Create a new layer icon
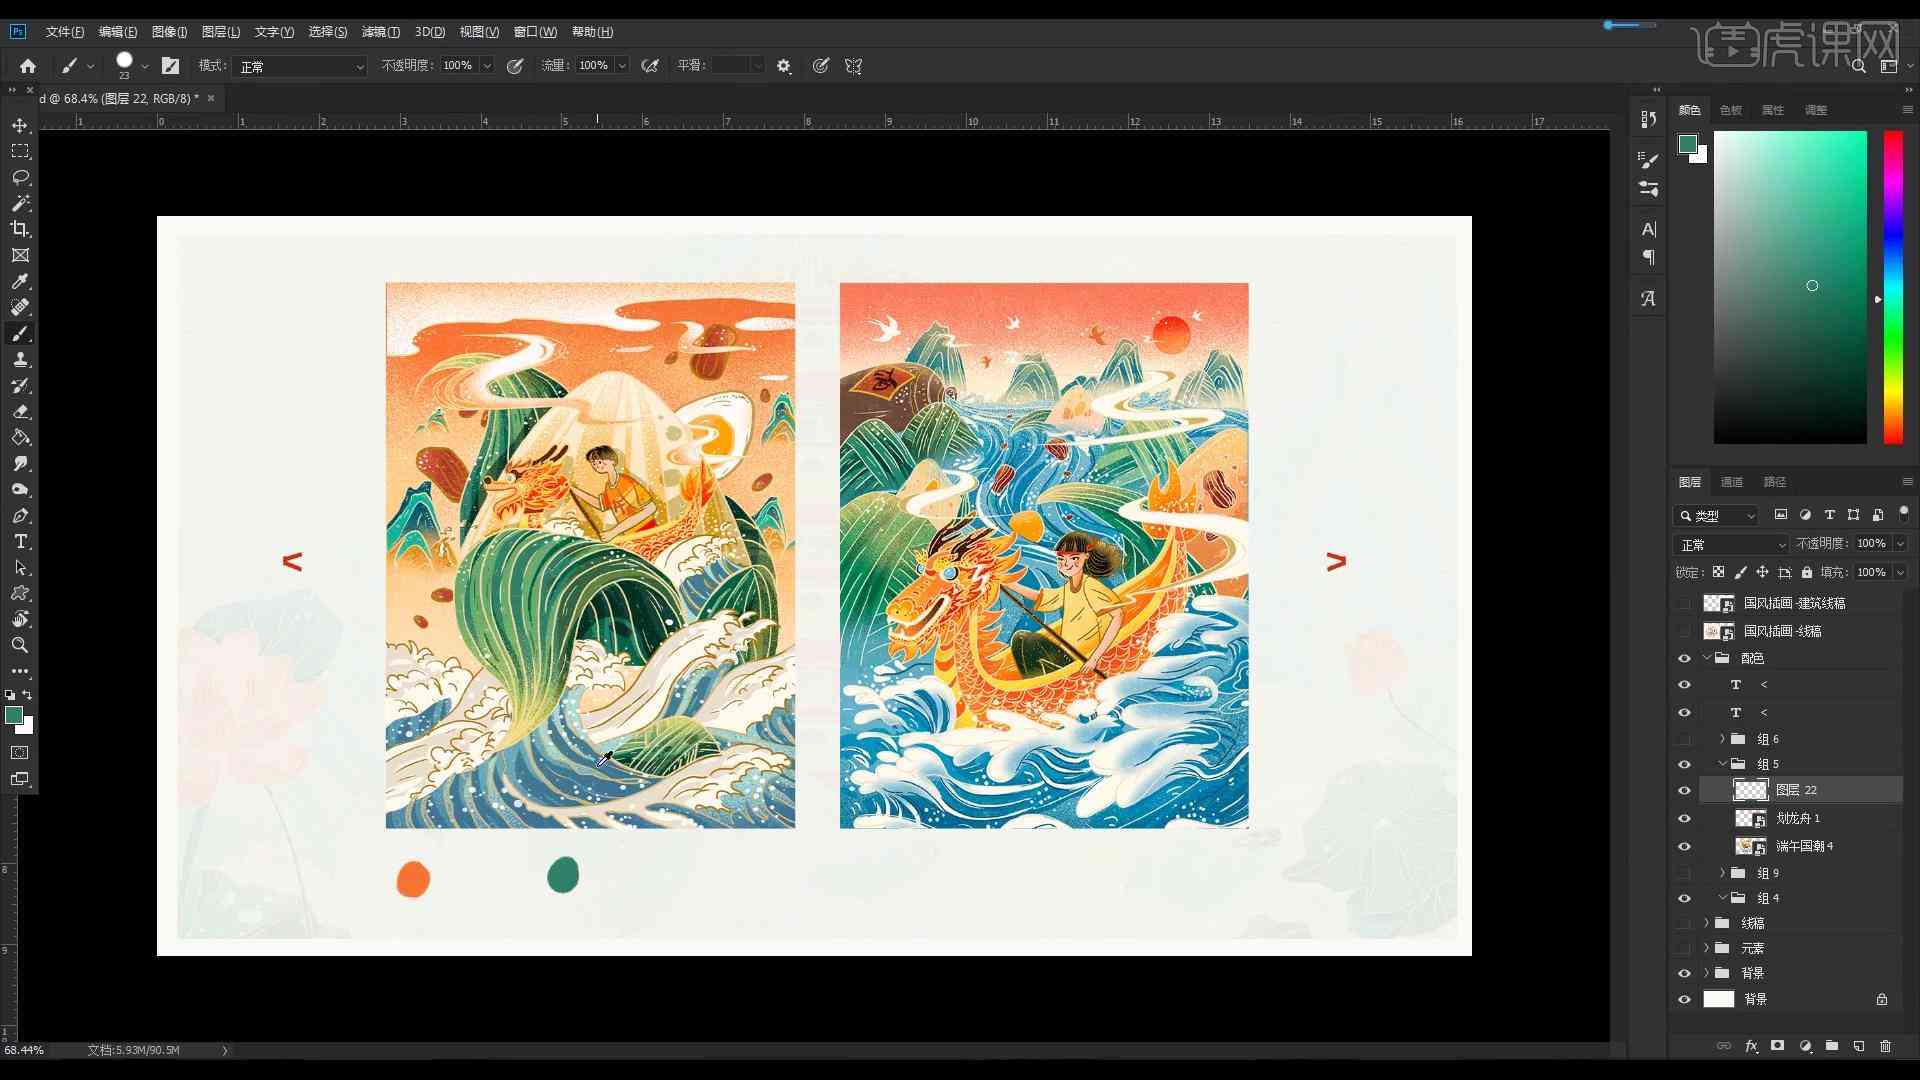Image resolution: width=1920 pixels, height=1080 pixels. (x=1858, y=1046)
